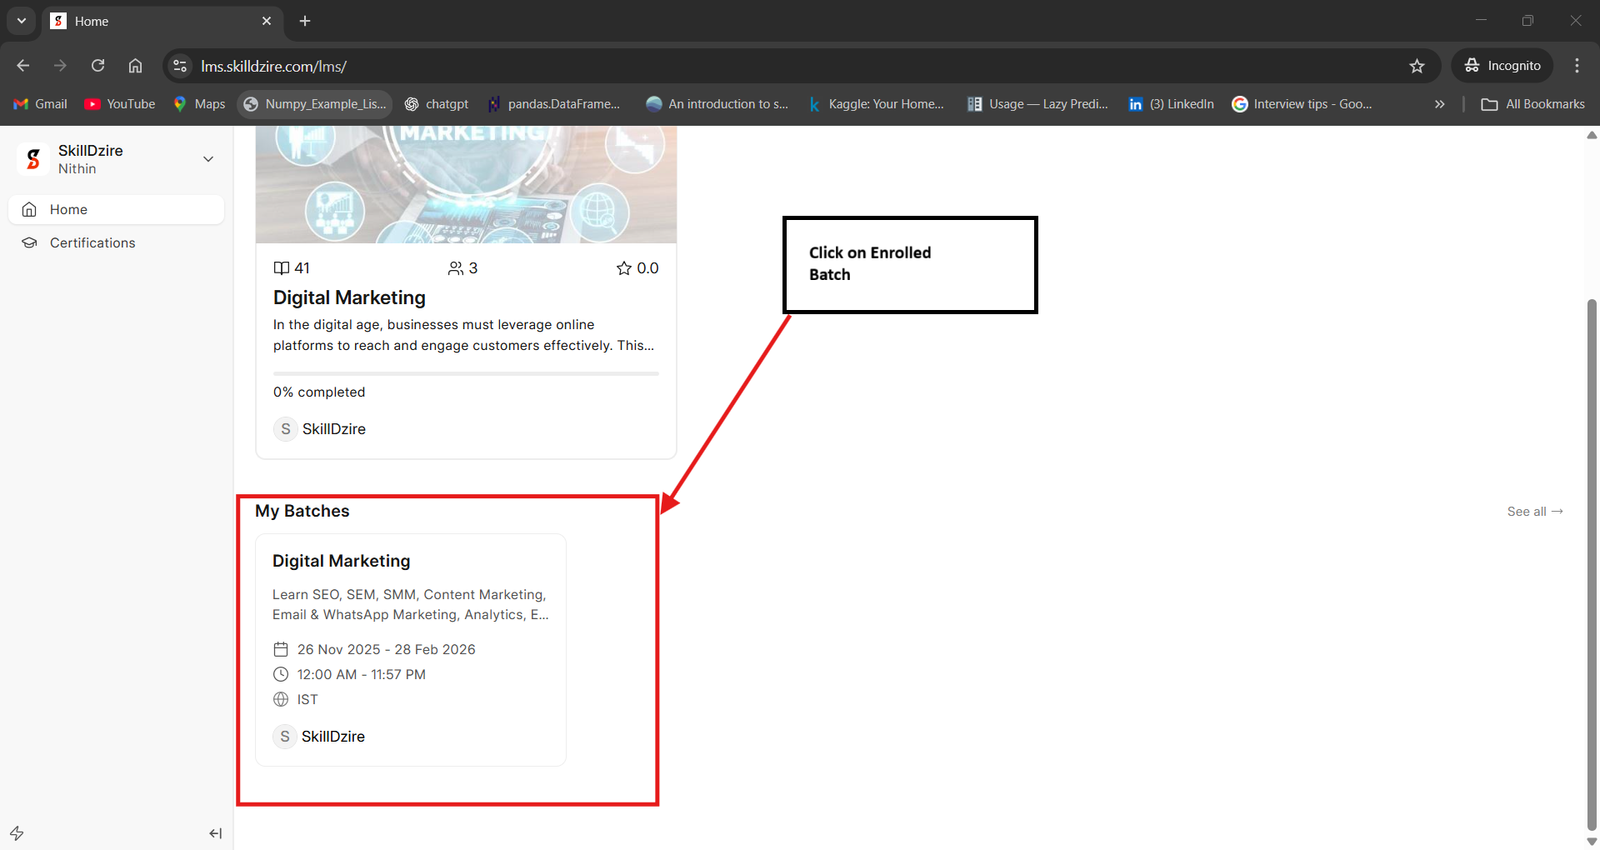Click the See all link
Image resolution: width=1600 pixels, height=850 pixels.
point(1534,512)
